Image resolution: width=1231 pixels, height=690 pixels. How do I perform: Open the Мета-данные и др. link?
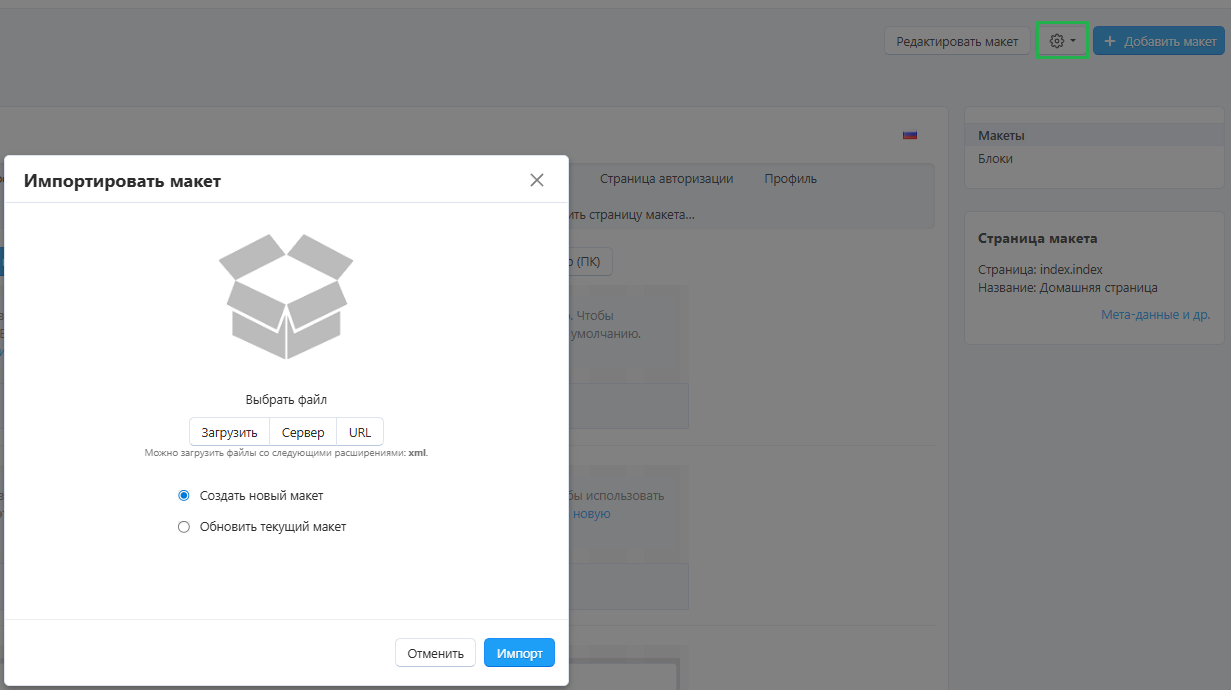[x=1155, y=315]
